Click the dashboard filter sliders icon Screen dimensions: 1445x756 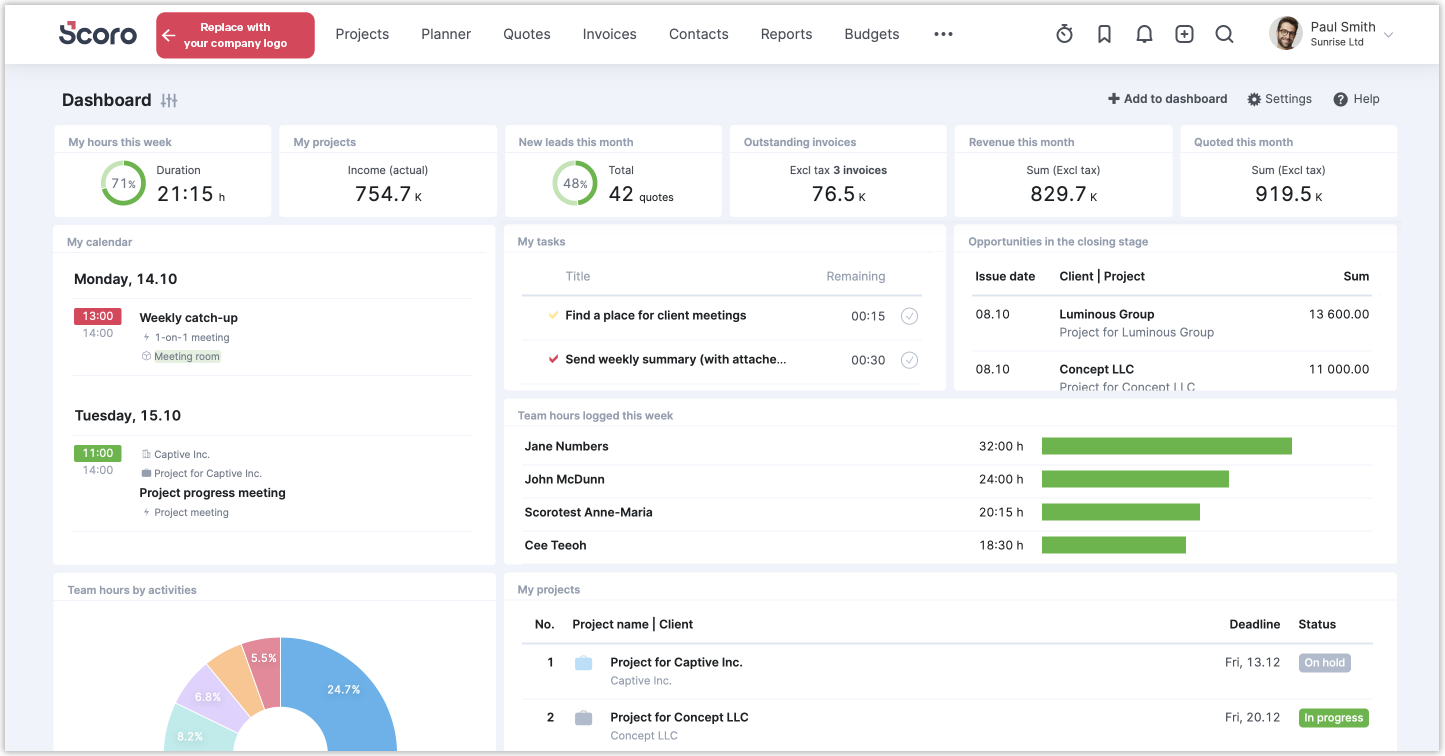tap(169, 100)
